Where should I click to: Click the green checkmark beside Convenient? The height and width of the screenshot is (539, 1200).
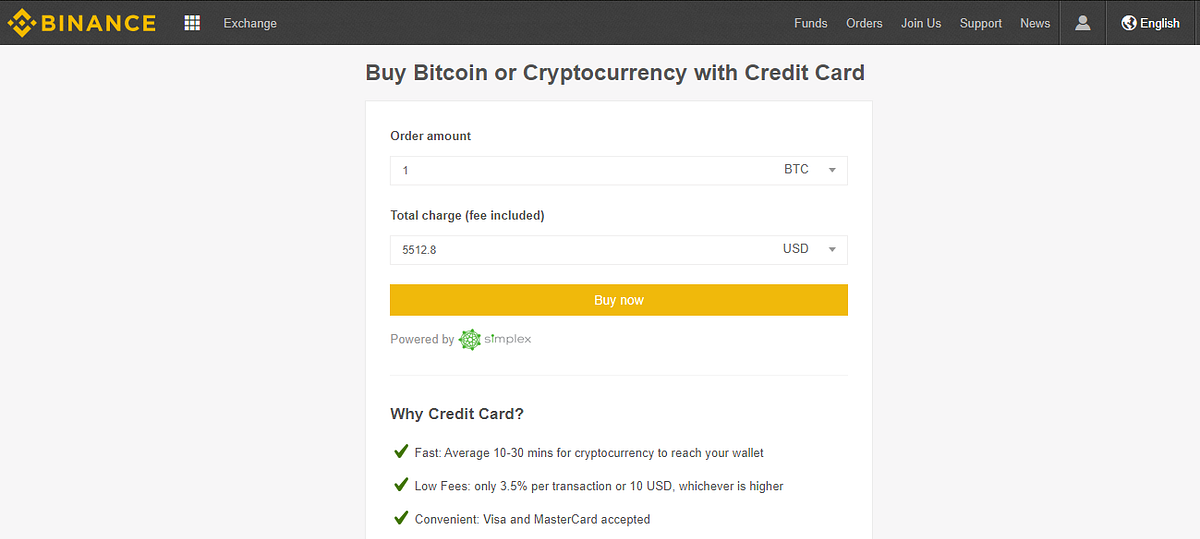(x=401, y=518)
